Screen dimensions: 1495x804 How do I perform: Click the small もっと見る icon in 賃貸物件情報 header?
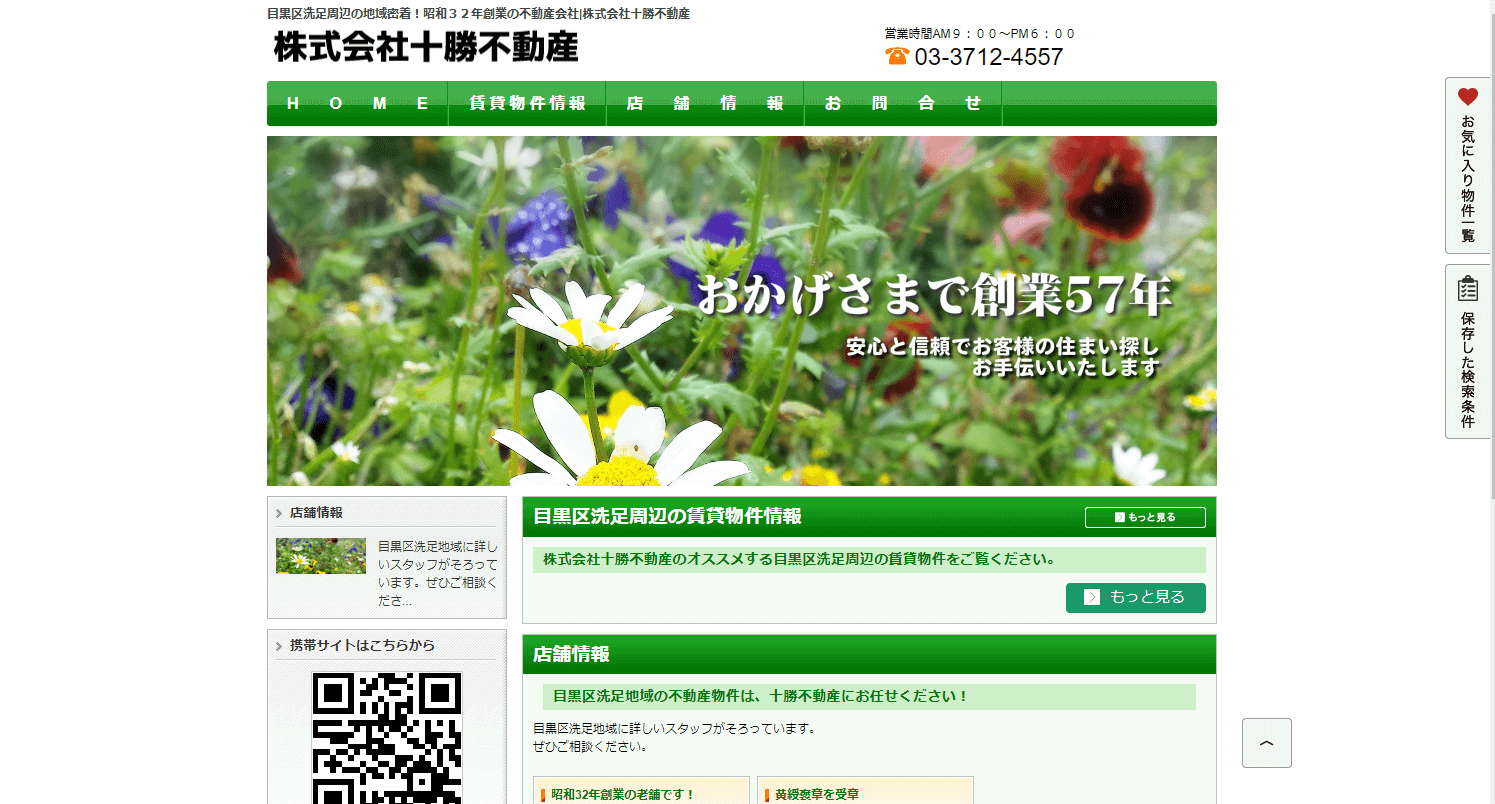click(x=1118, y=517)
